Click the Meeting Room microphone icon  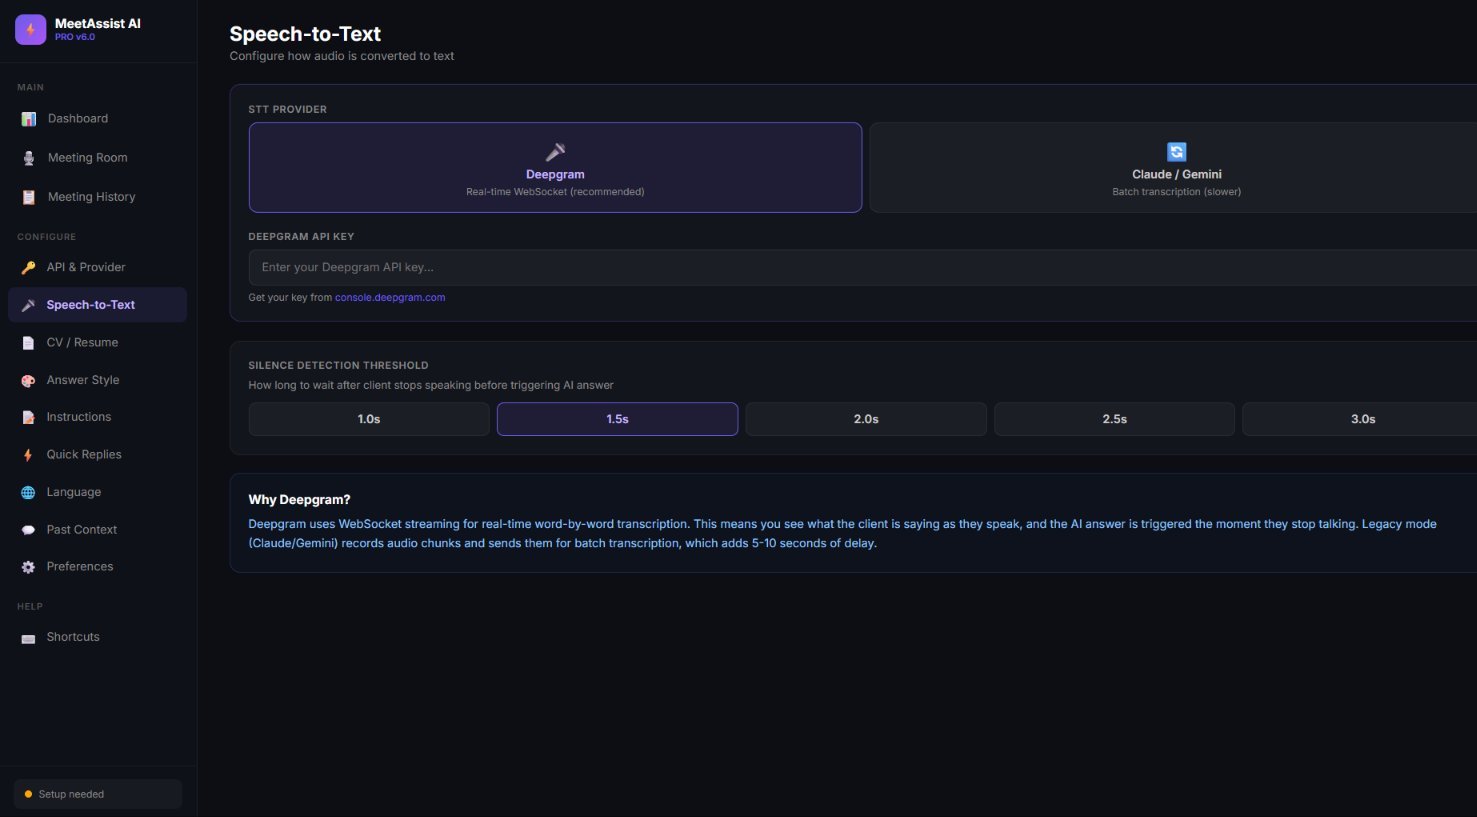(29, 158)
